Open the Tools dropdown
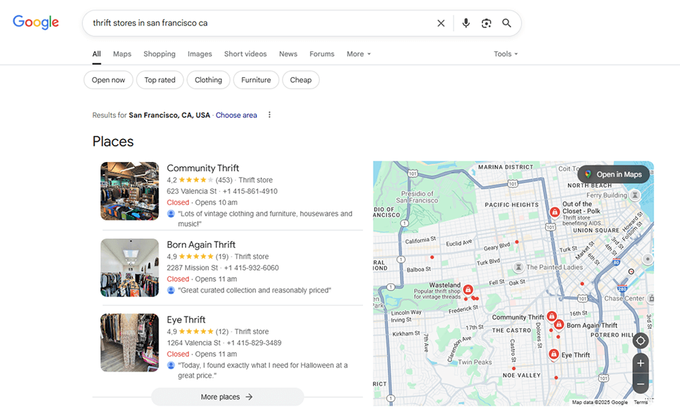680x418 pixels. [506, 54]
